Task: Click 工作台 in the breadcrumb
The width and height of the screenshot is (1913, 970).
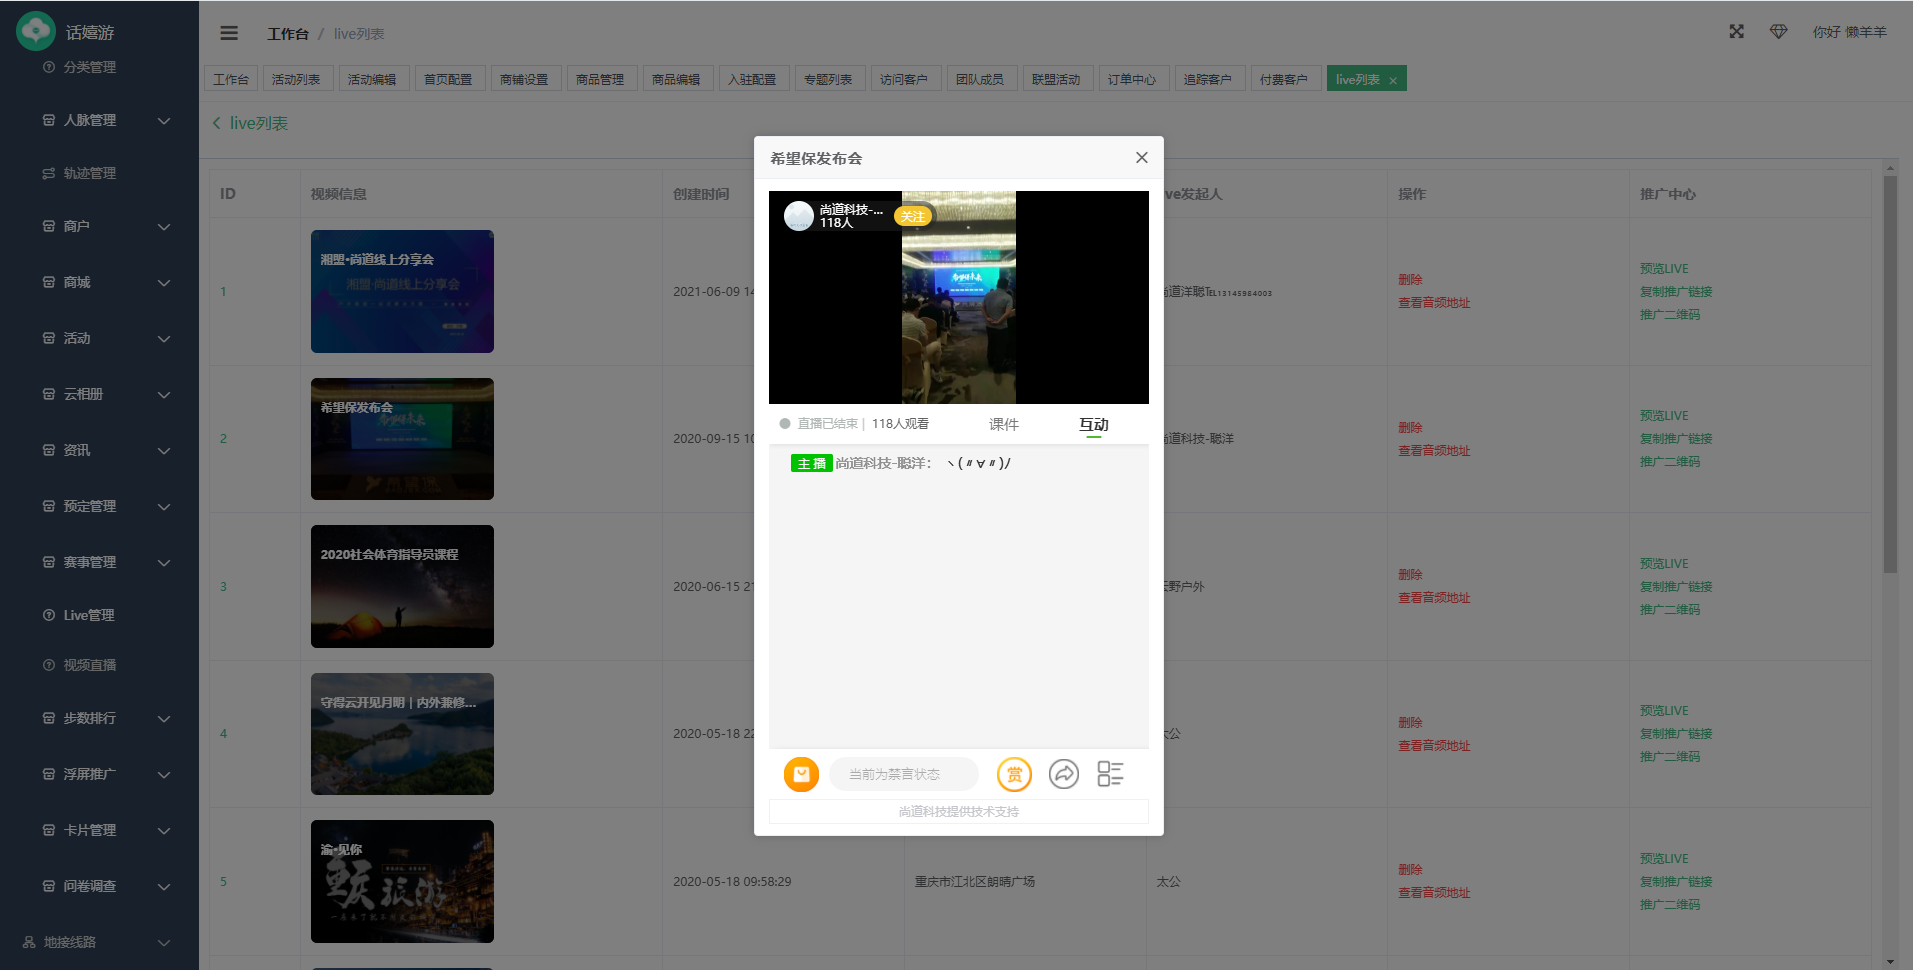Action: pos(288,34)
